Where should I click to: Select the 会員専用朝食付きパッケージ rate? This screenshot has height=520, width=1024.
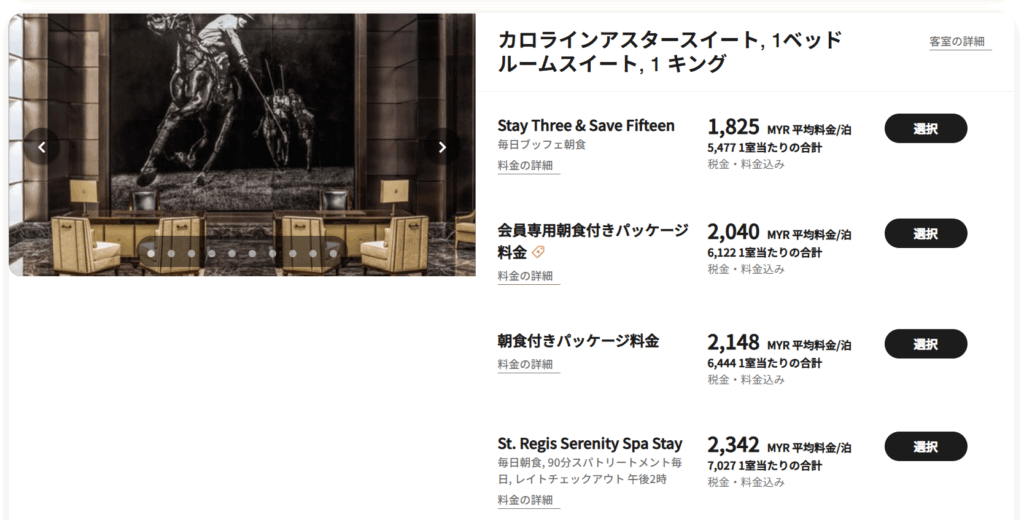click(925, 233)
